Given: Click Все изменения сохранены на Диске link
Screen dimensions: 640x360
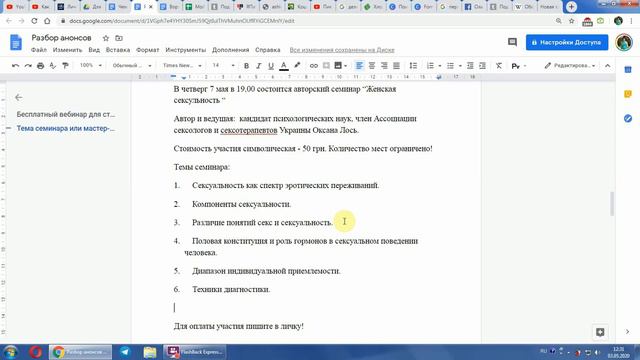Looking at the screenshot, I should (x=342, y=50).
